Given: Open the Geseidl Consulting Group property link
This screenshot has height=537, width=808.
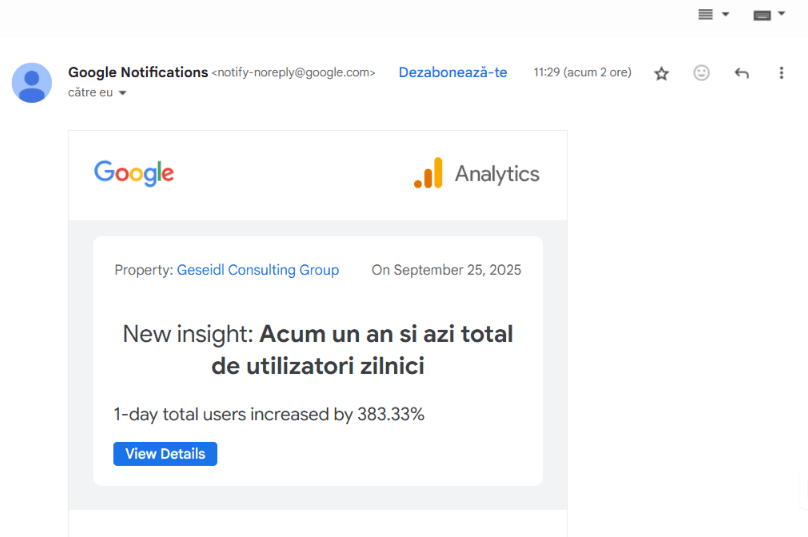Looking at the screenshot, I should [258, 270].
